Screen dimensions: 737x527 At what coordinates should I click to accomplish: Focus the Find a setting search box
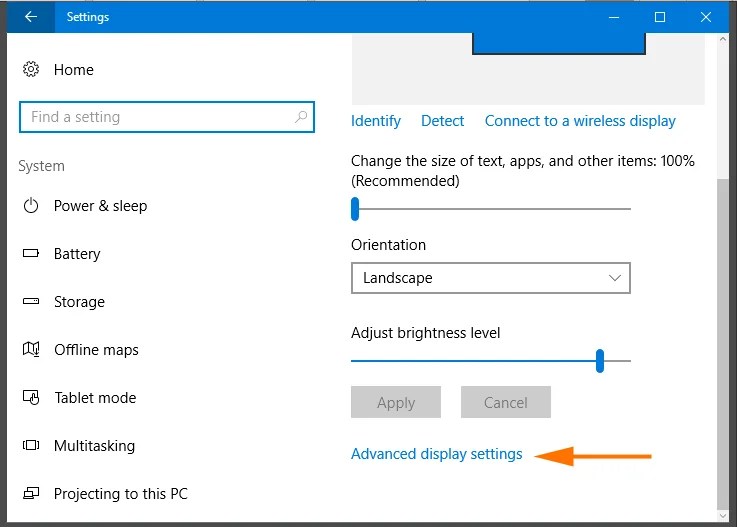167,117
